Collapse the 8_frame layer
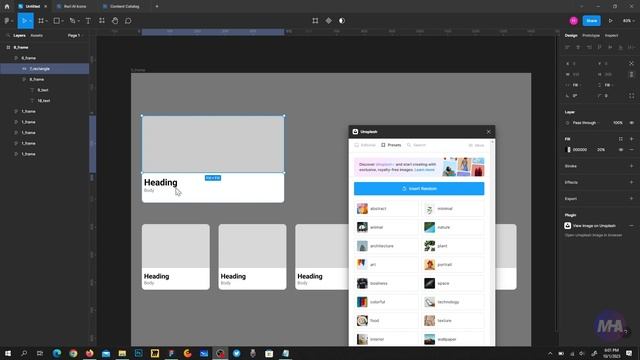Viewport: 640px width, 360px height. click(24, 80)
